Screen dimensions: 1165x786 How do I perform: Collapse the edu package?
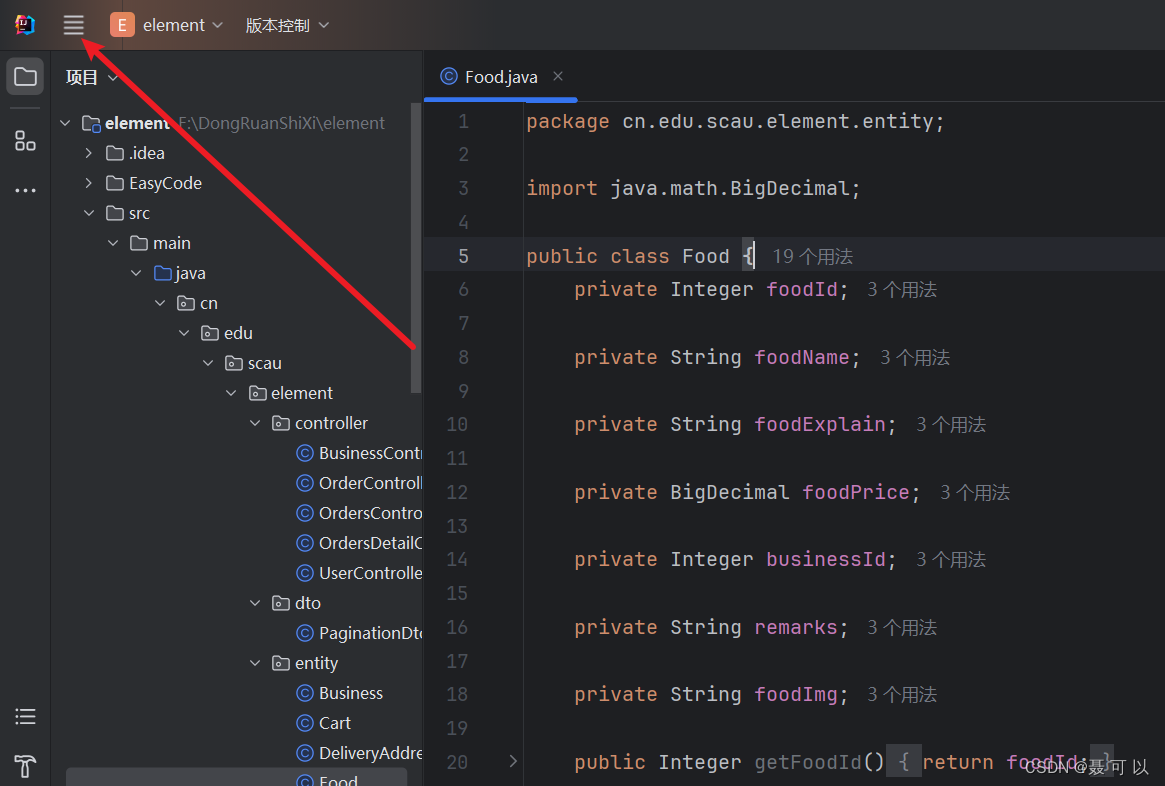[184, 333]
